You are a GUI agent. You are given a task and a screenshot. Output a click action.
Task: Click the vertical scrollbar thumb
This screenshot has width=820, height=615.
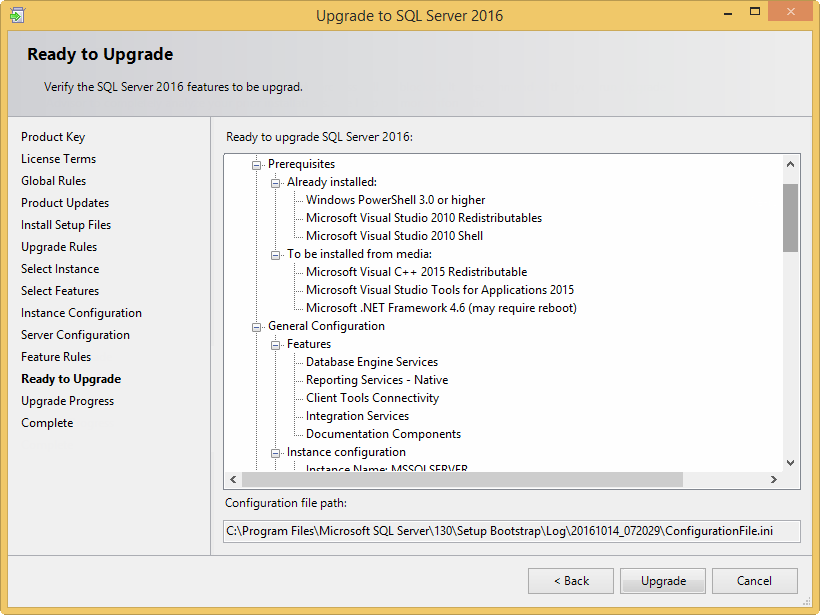(x=790, y=218)
